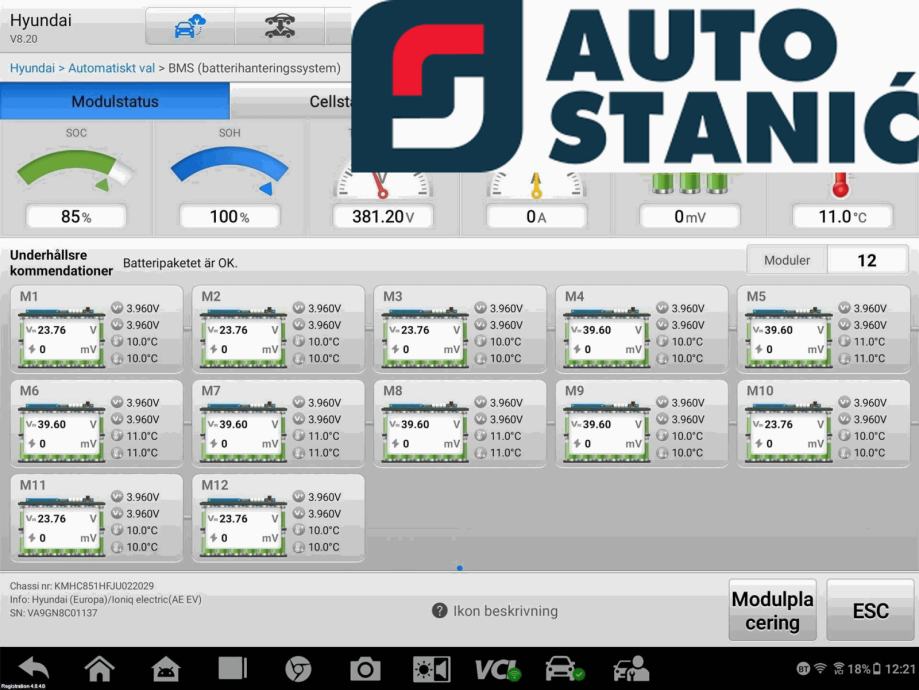The image size is (919, 690).
Task: Open the Android house launcher icon
Action: (x=166, y=669)
